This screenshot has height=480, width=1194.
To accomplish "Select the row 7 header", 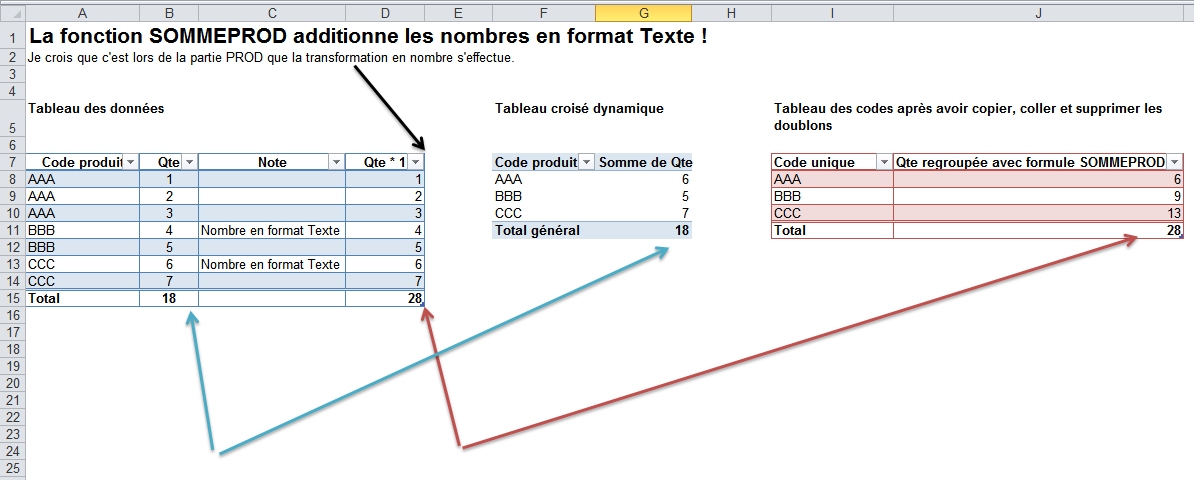I will [x=12, y=162].
